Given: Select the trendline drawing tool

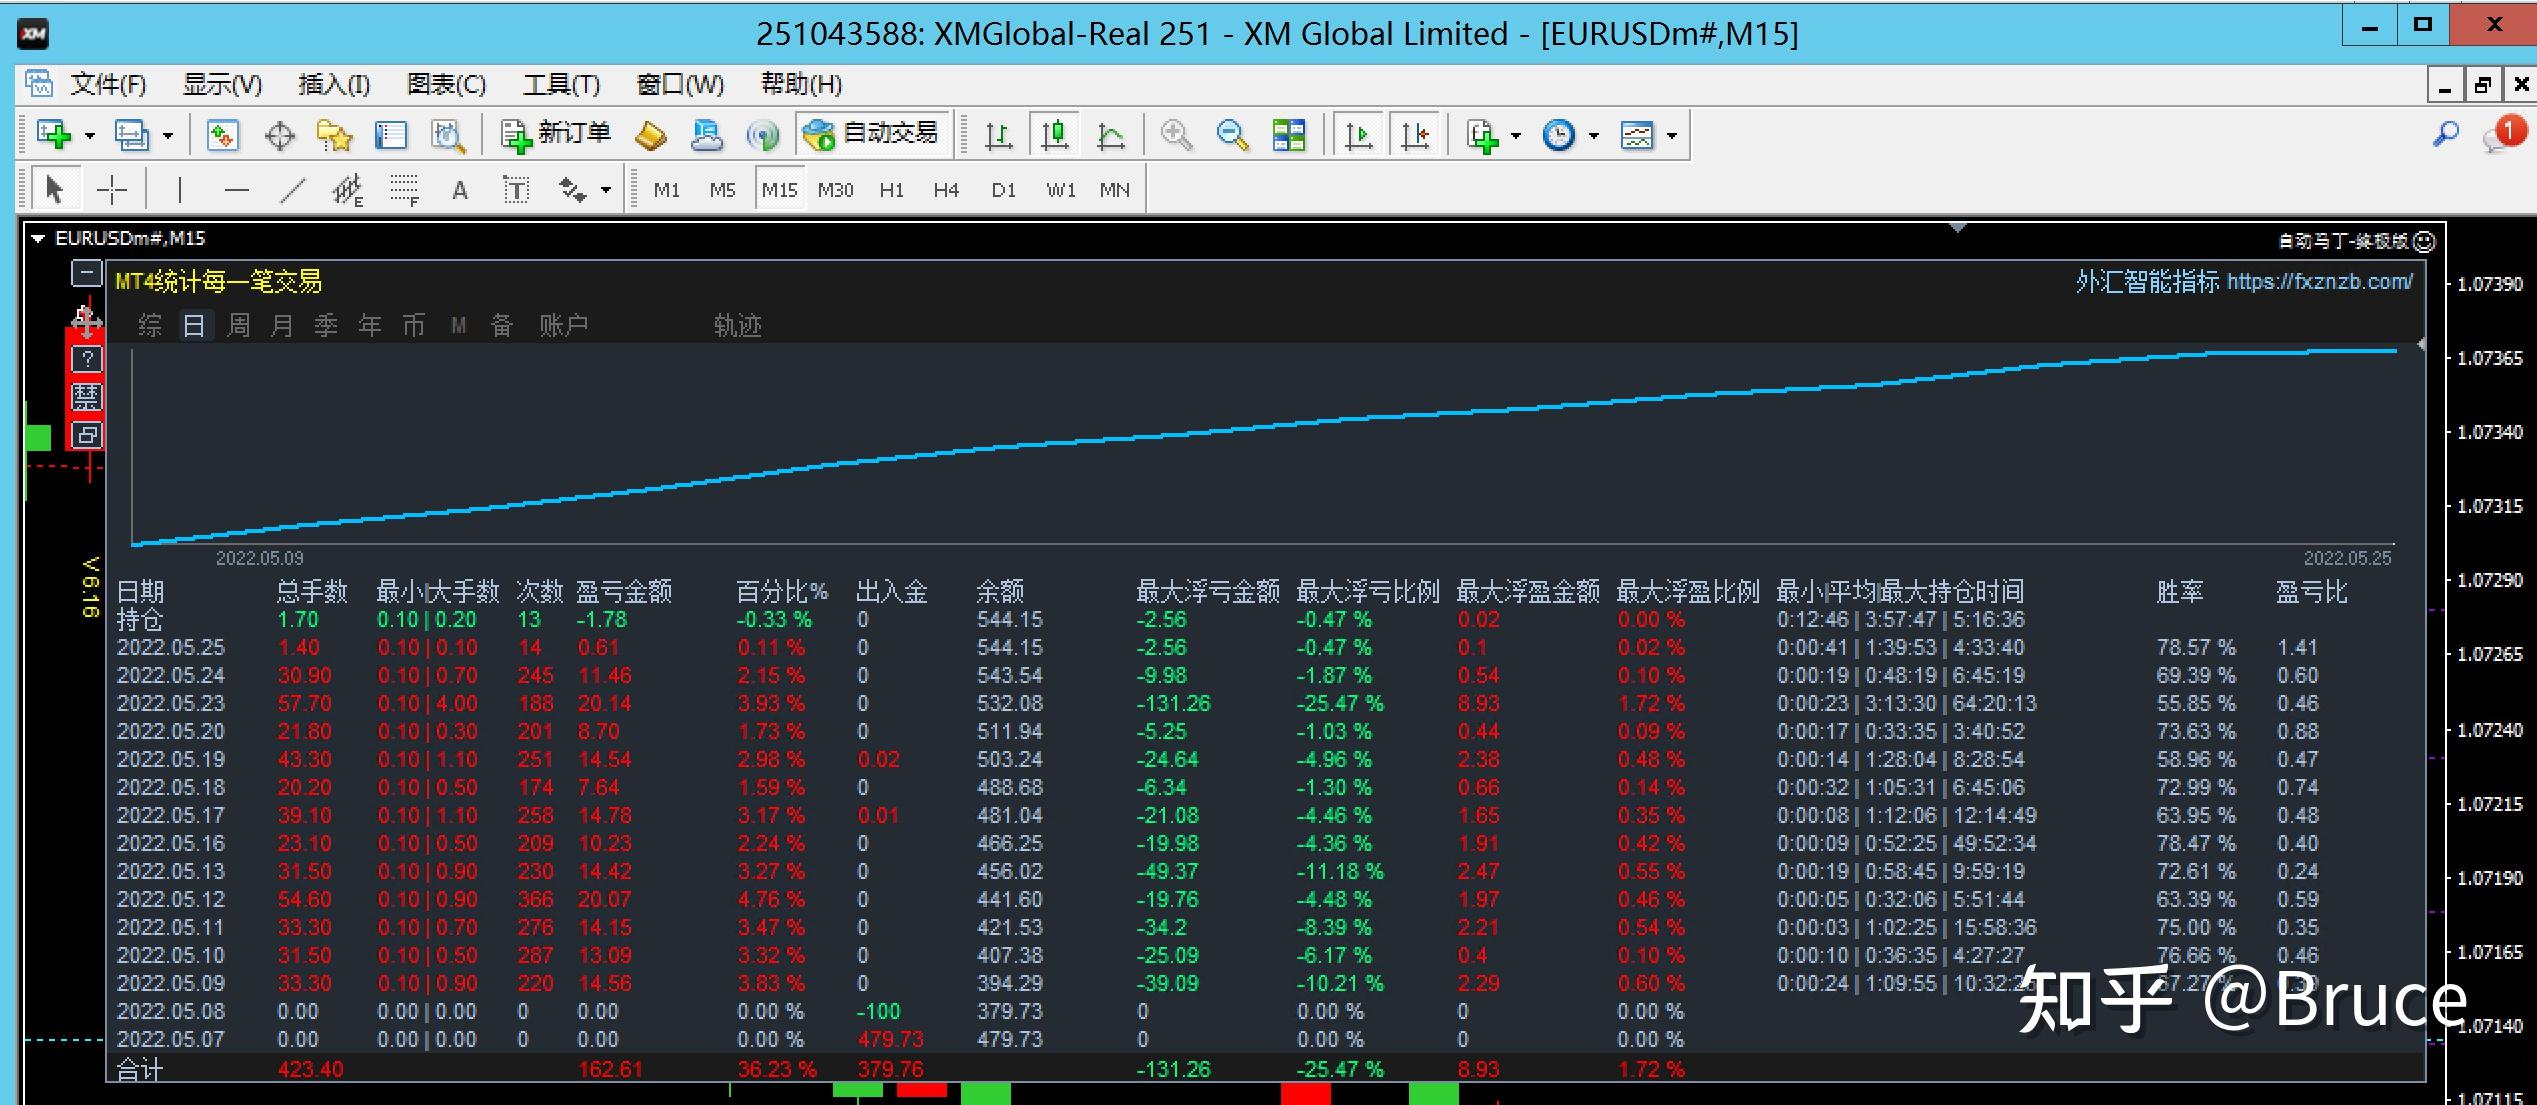Looking at the screenshot, I should pos(292,189).
